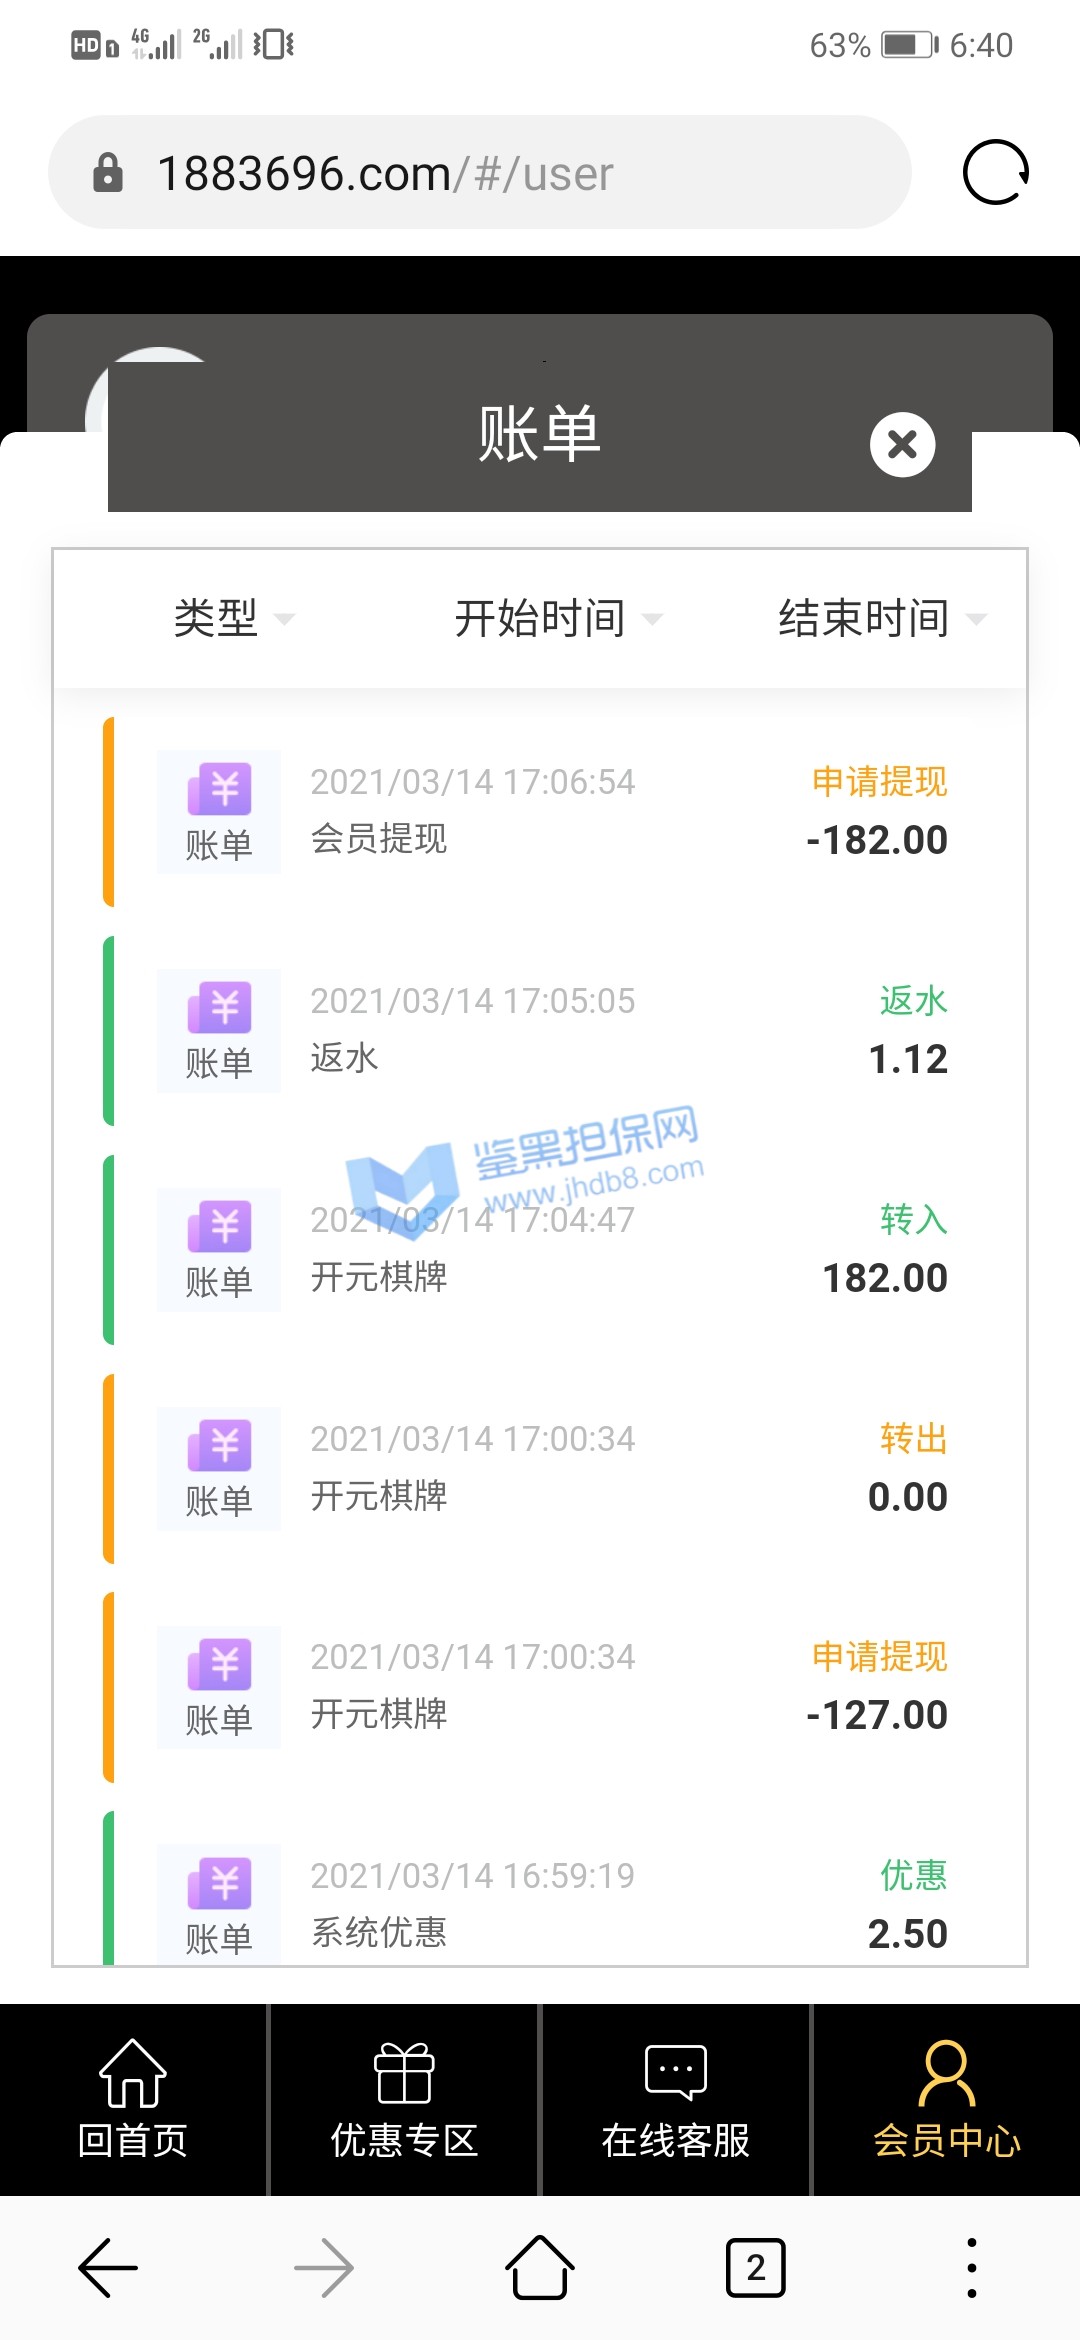
Task: Close the 账单 bill popup
Action: [x=902, y=444]
